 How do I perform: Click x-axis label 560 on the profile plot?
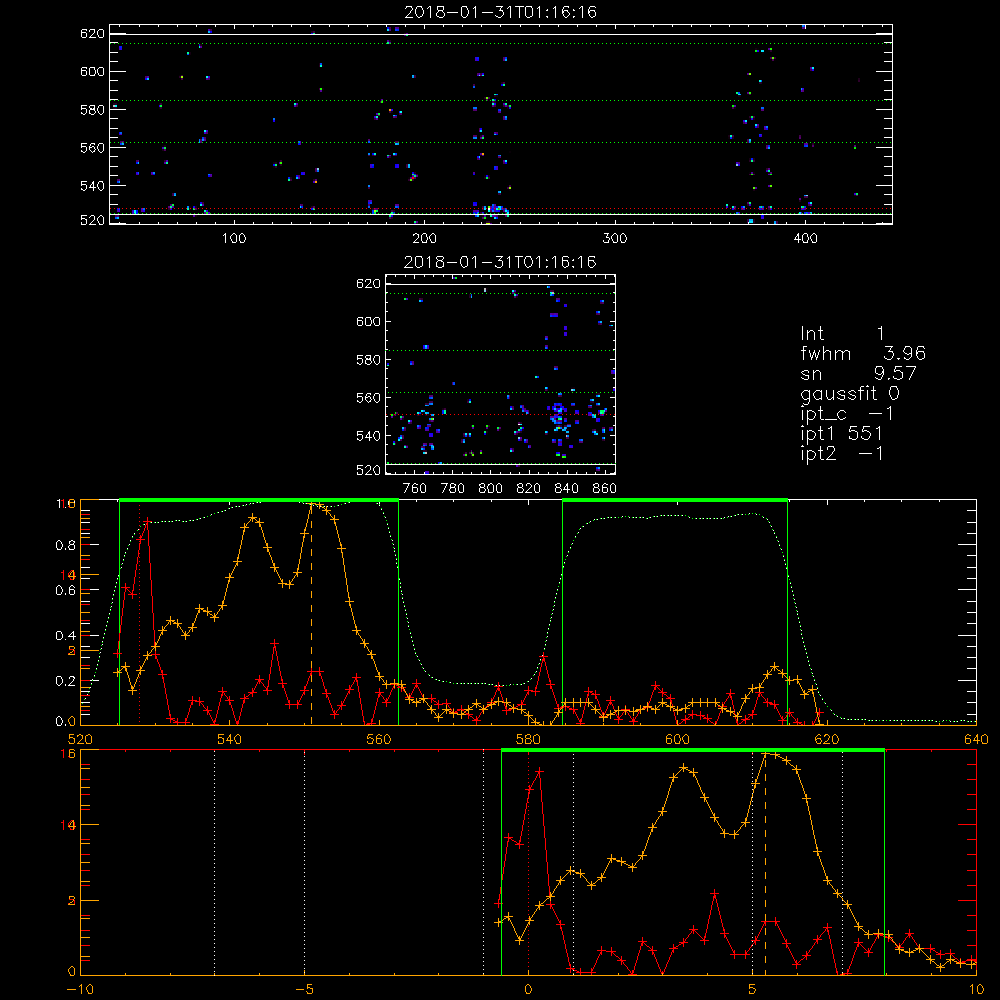pyautogui.click(x=379, y=739)
